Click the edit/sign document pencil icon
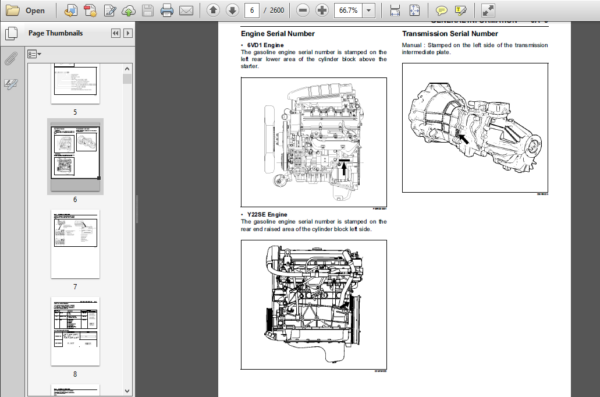 tap(110, 10)
